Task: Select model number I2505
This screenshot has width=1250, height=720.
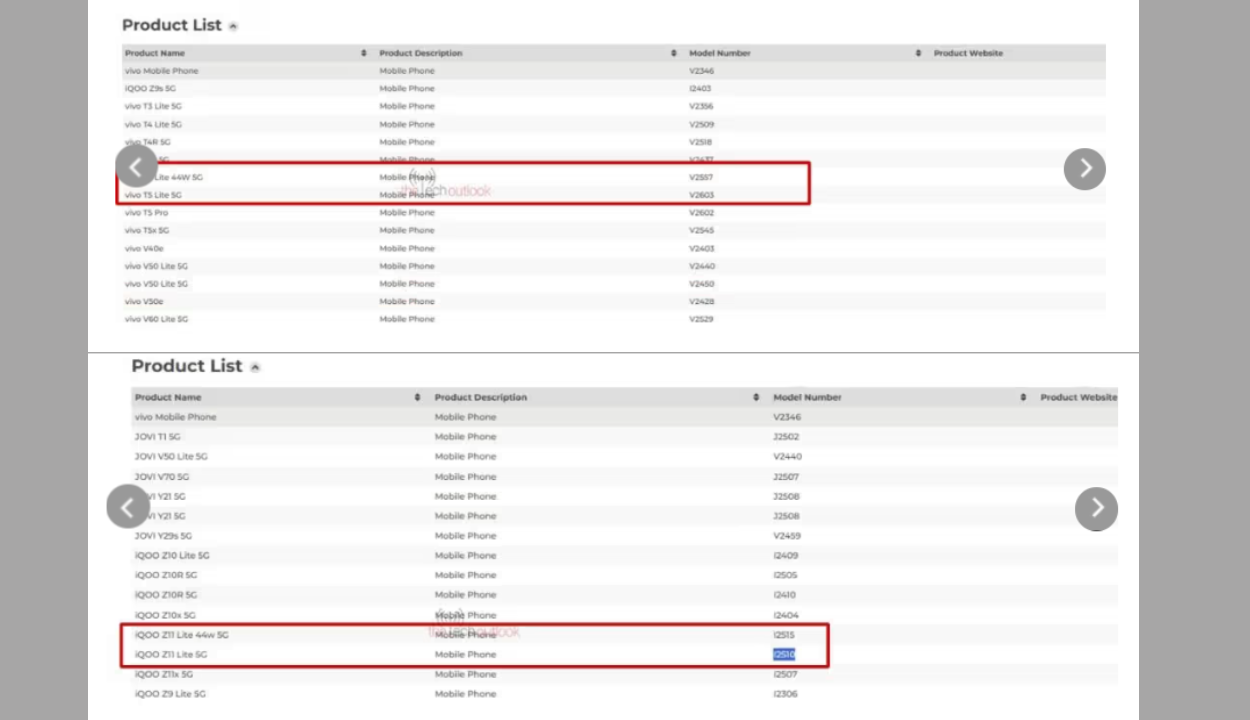Action: coord(785,576)
